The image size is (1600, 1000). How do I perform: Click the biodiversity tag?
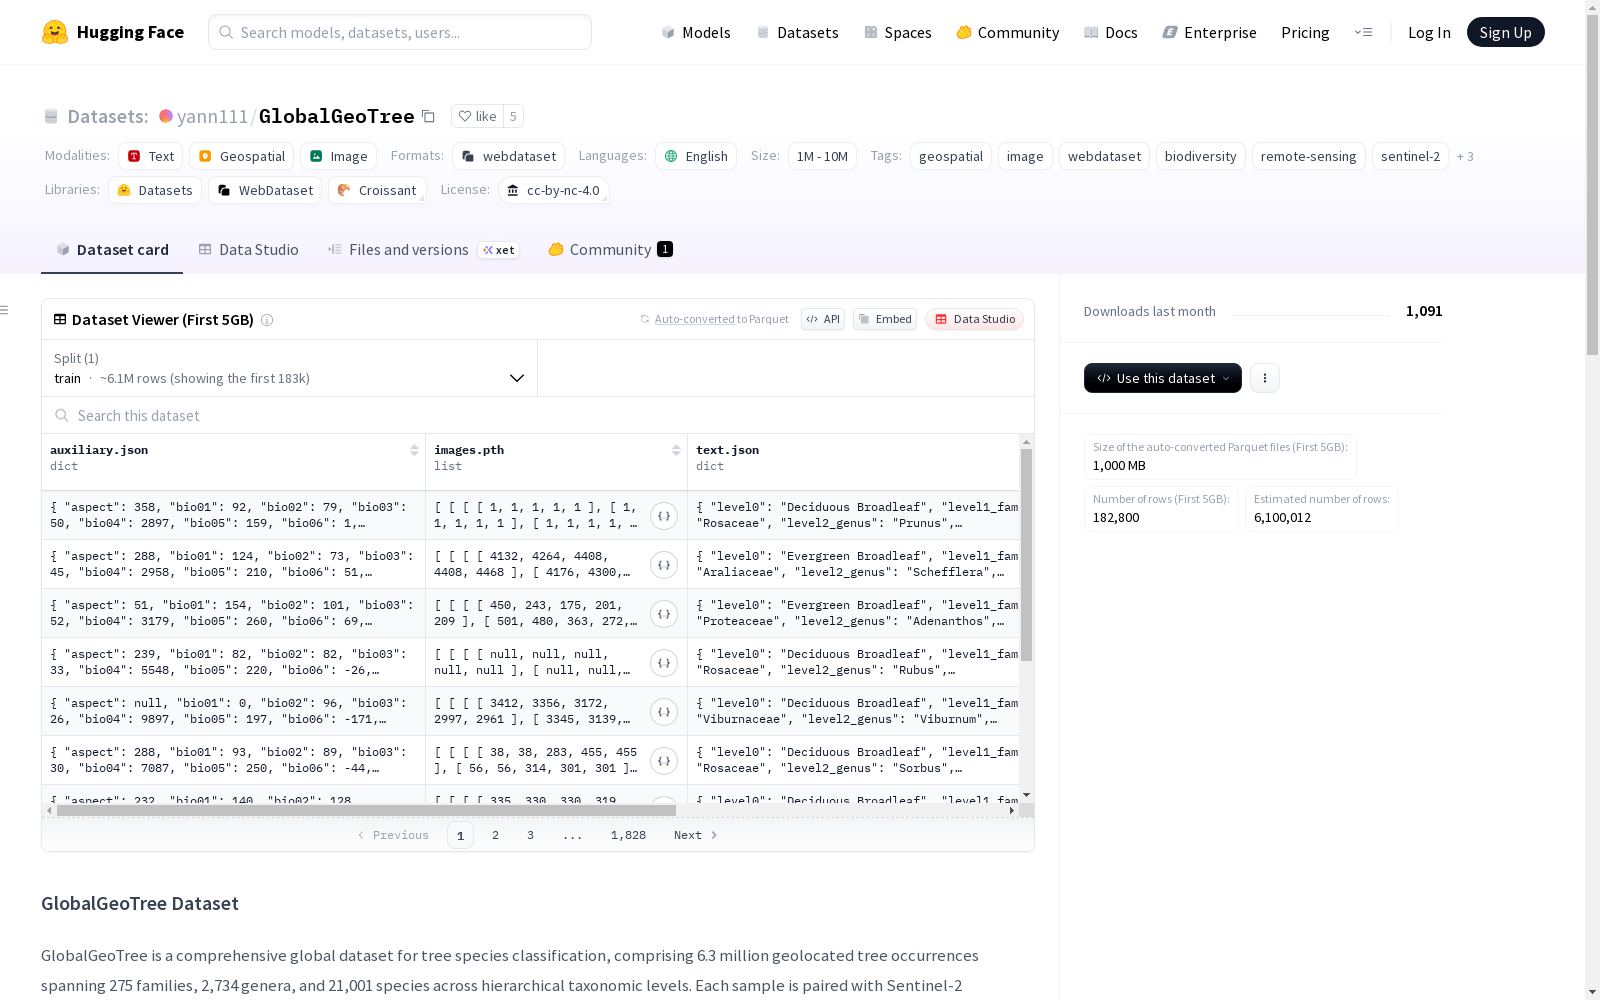point(1200,156)
